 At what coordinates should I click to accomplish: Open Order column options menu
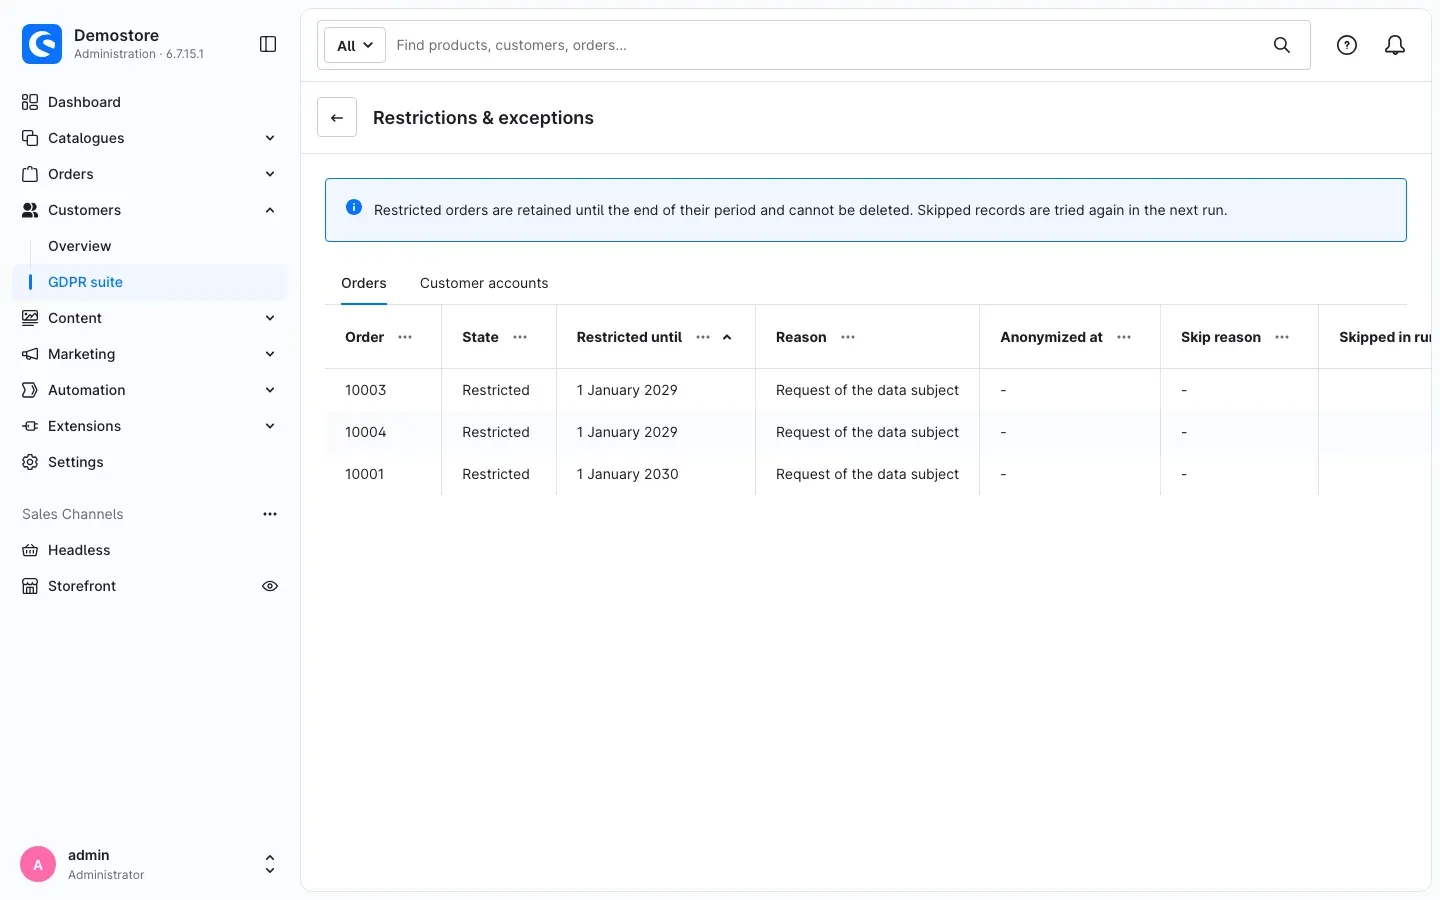(405, 337)
